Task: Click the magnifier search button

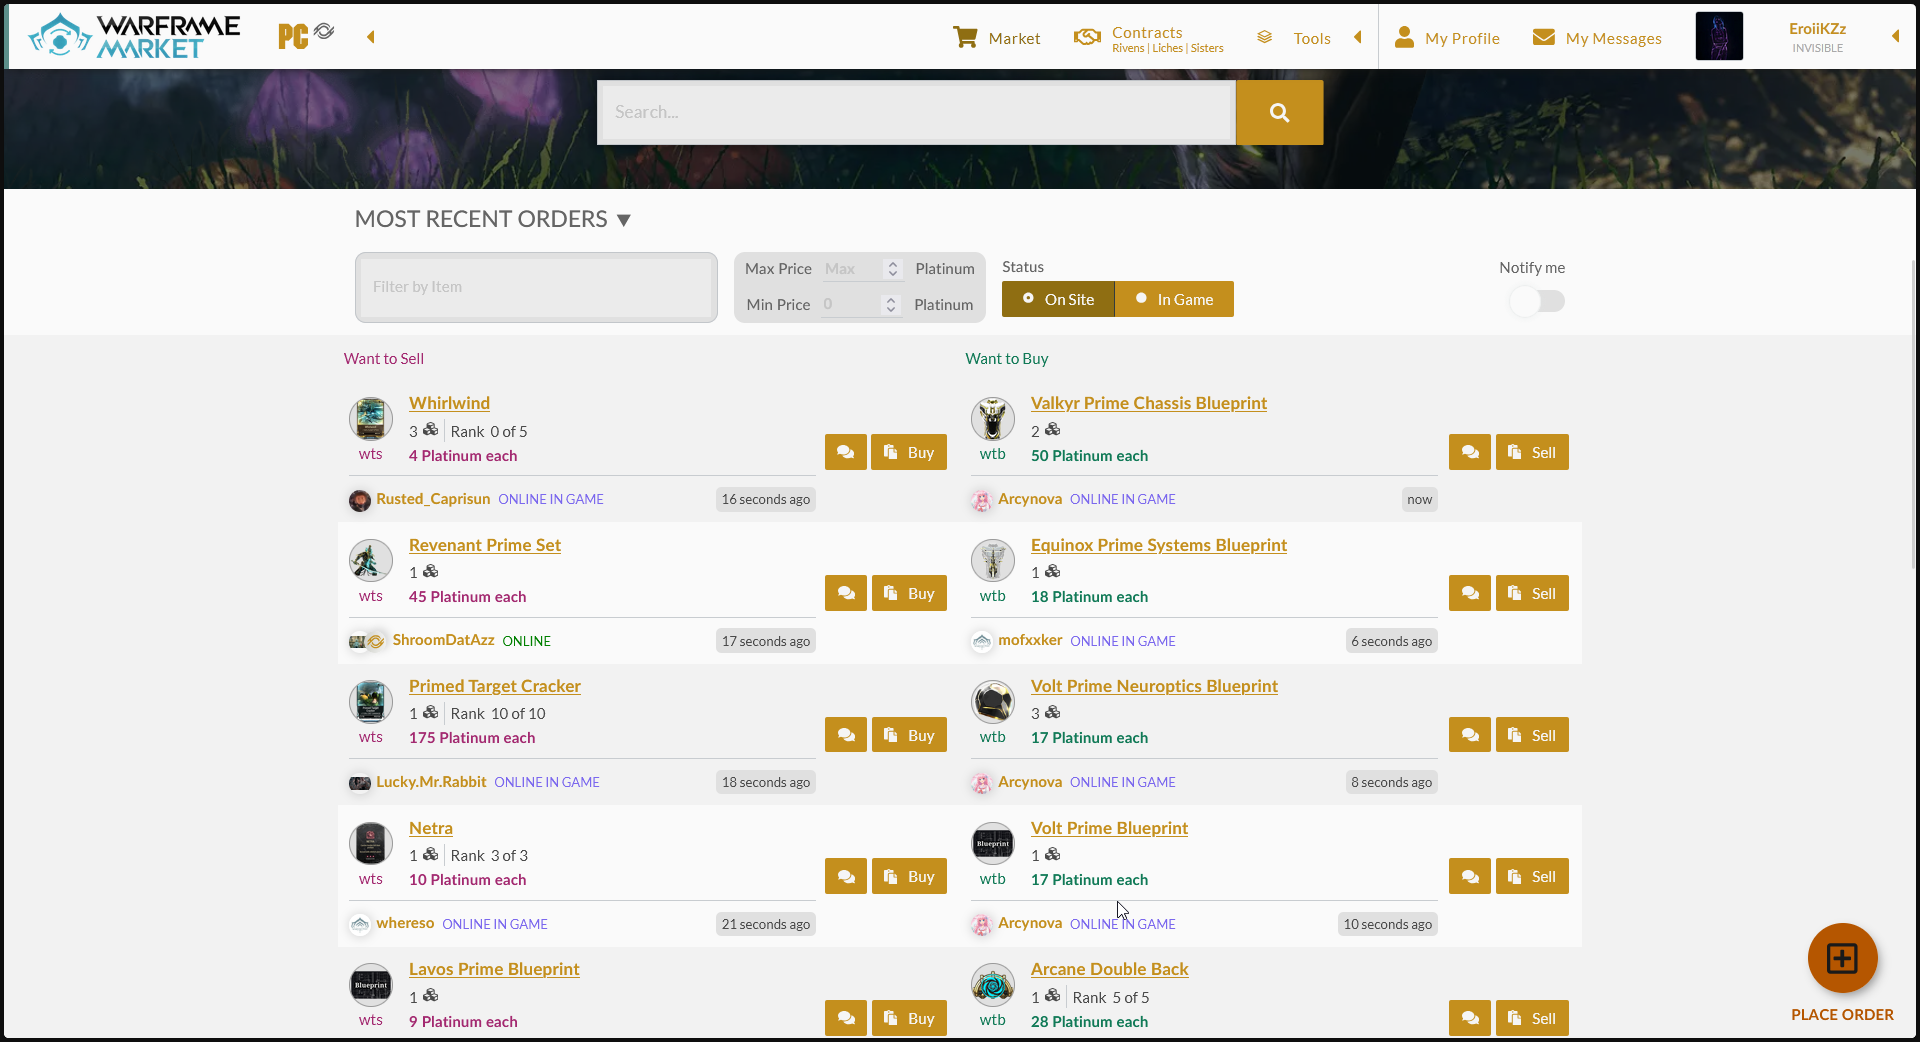Action: coord(1279,112)
